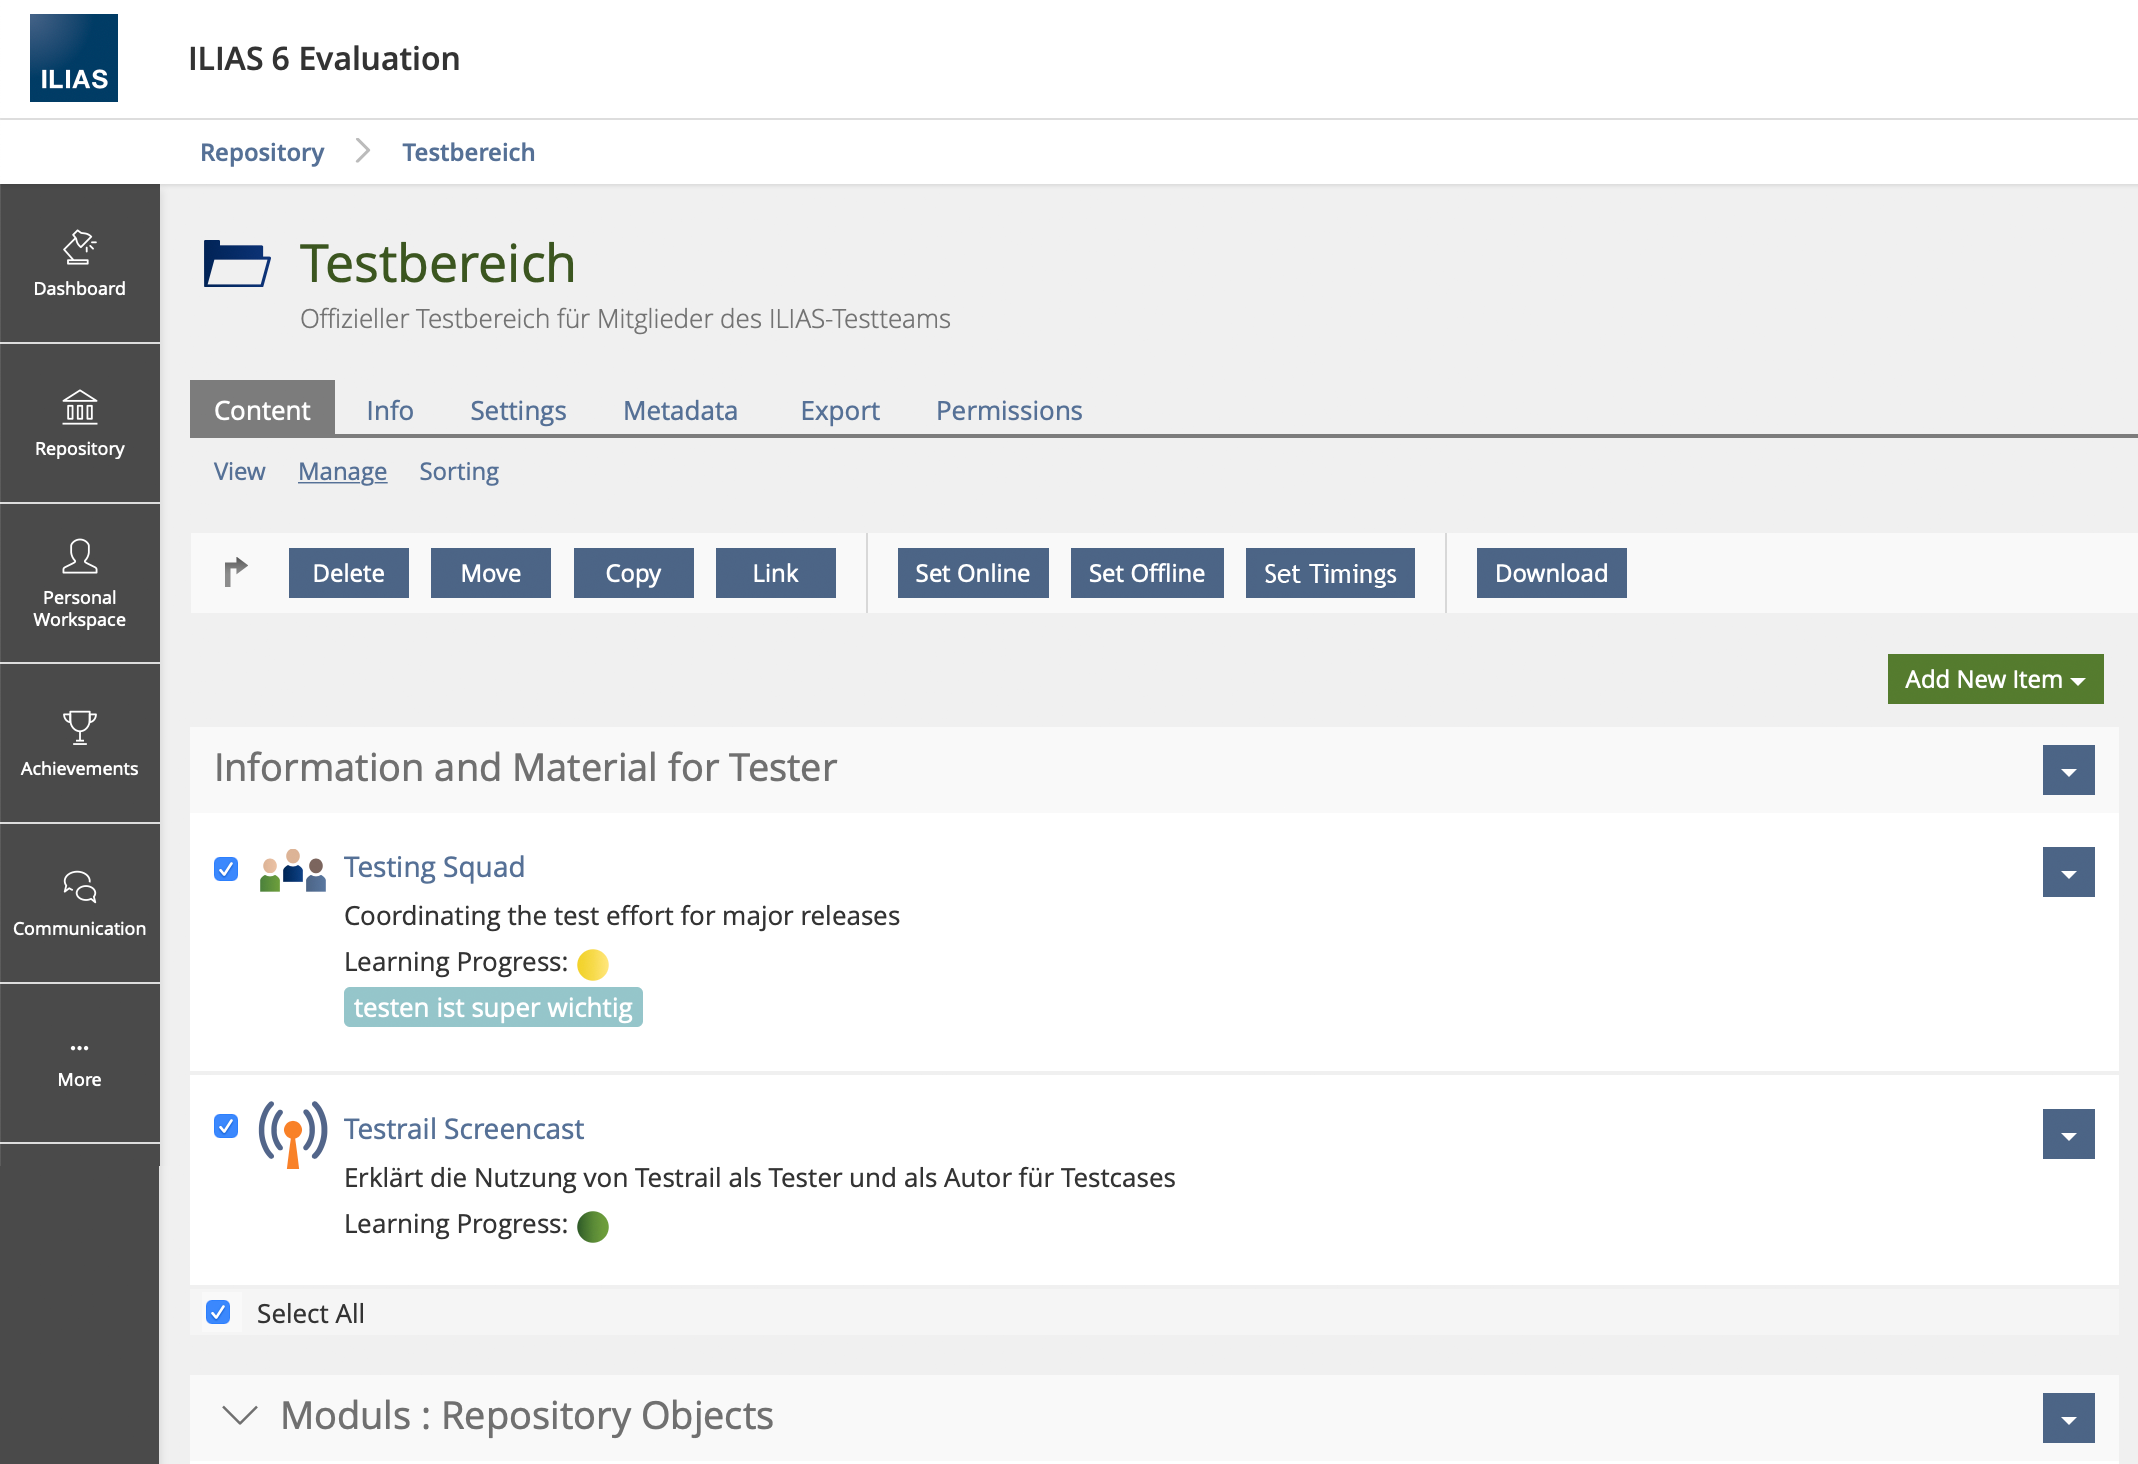Switch to the Sorting subtab

458,471
